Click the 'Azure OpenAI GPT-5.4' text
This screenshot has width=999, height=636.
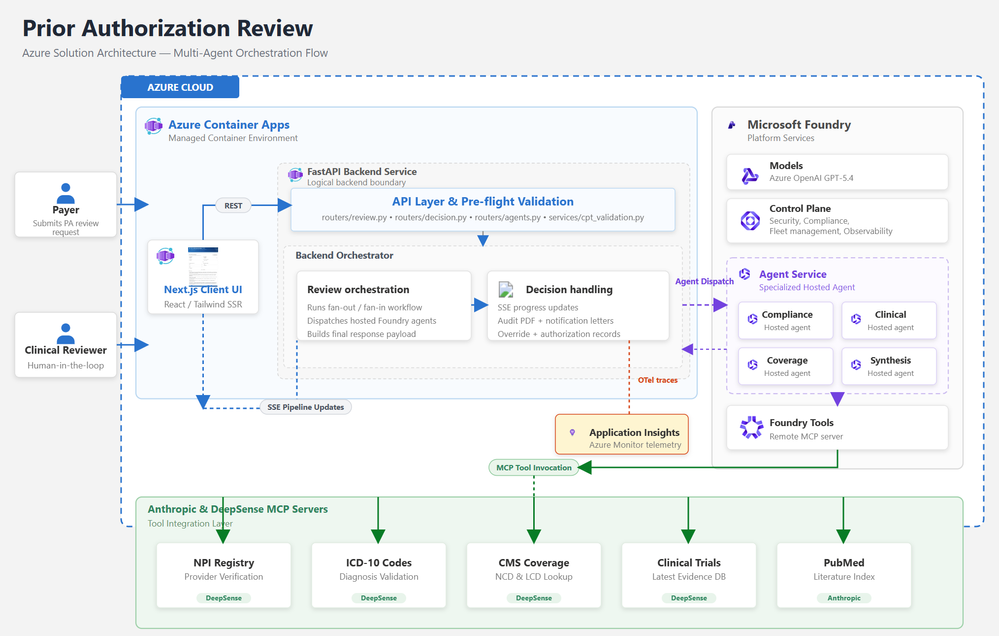pyautogui.click(x=811, y=178)
